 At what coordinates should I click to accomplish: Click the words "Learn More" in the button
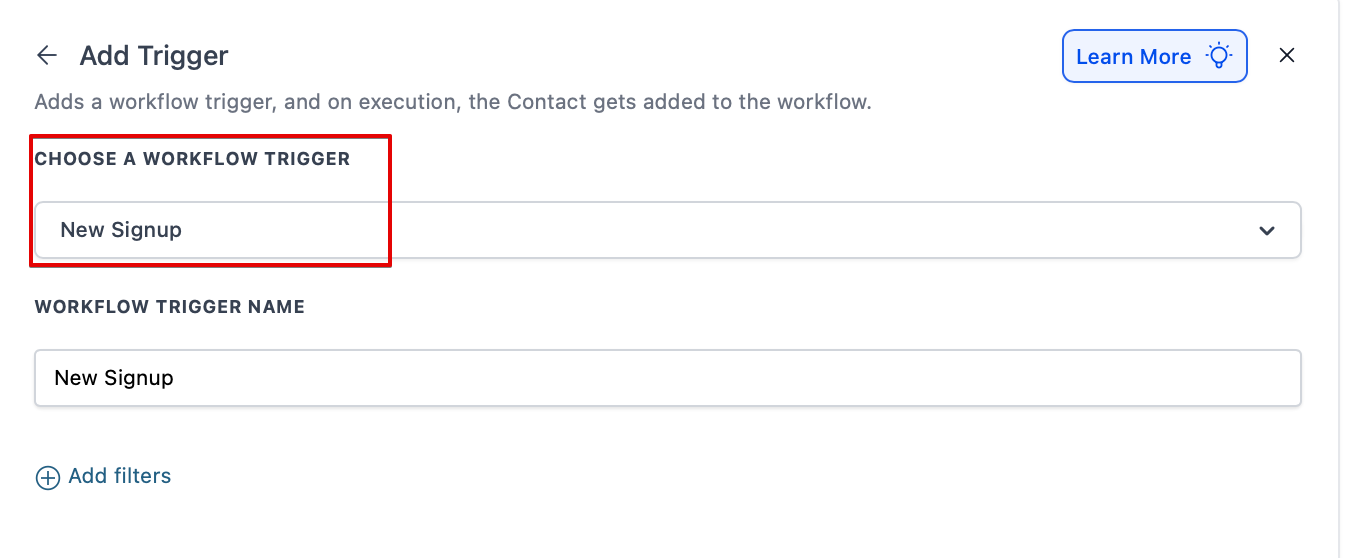pyautogui.click(x=1133, y=57)
